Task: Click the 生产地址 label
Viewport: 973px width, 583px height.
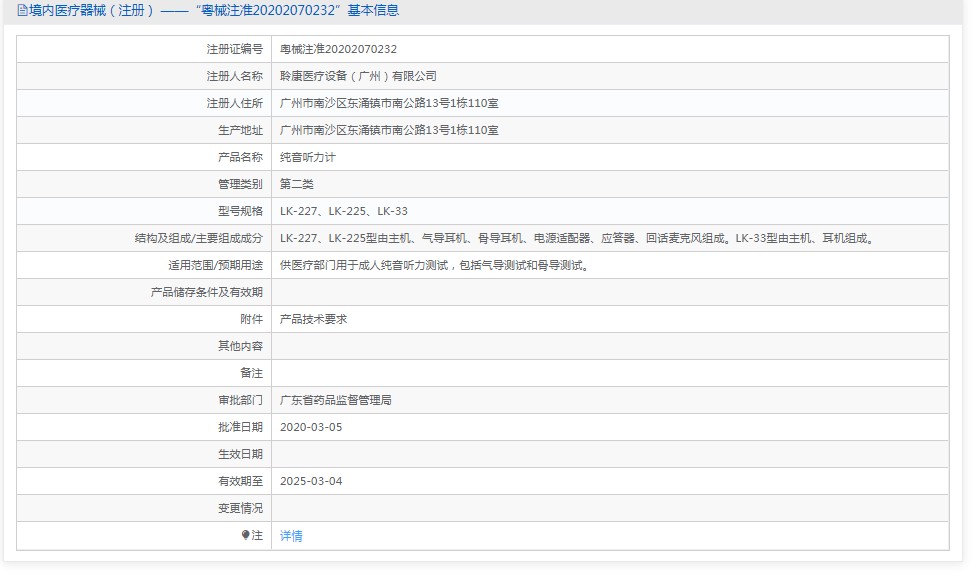Action: coord(240,130)
